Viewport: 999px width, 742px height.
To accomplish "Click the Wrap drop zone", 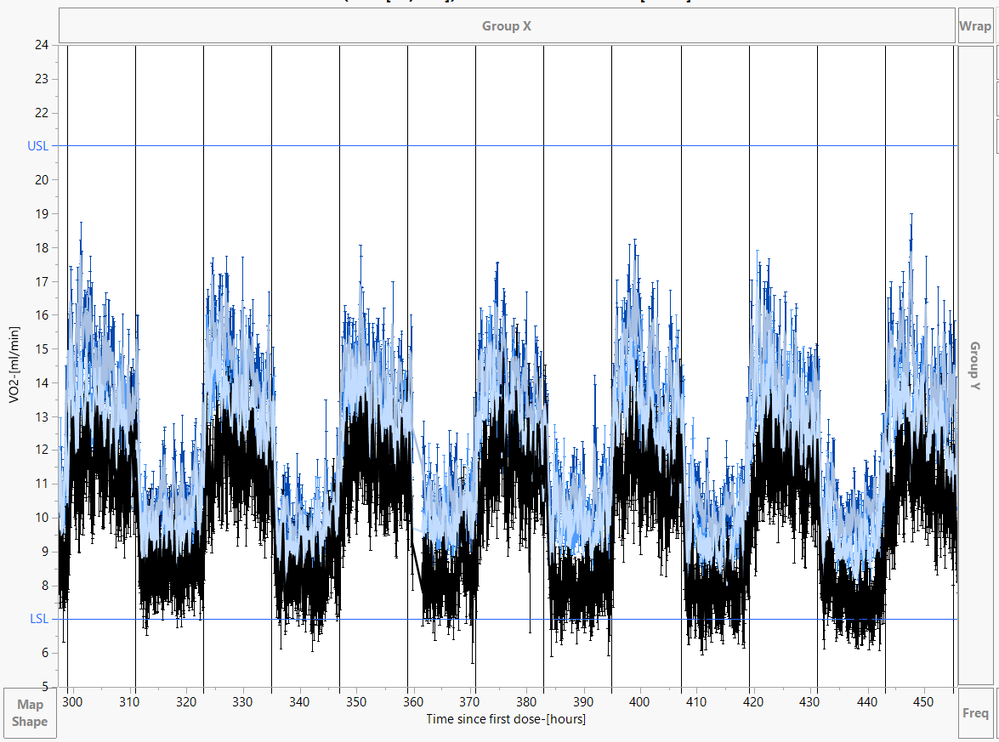I will [975, 27].
